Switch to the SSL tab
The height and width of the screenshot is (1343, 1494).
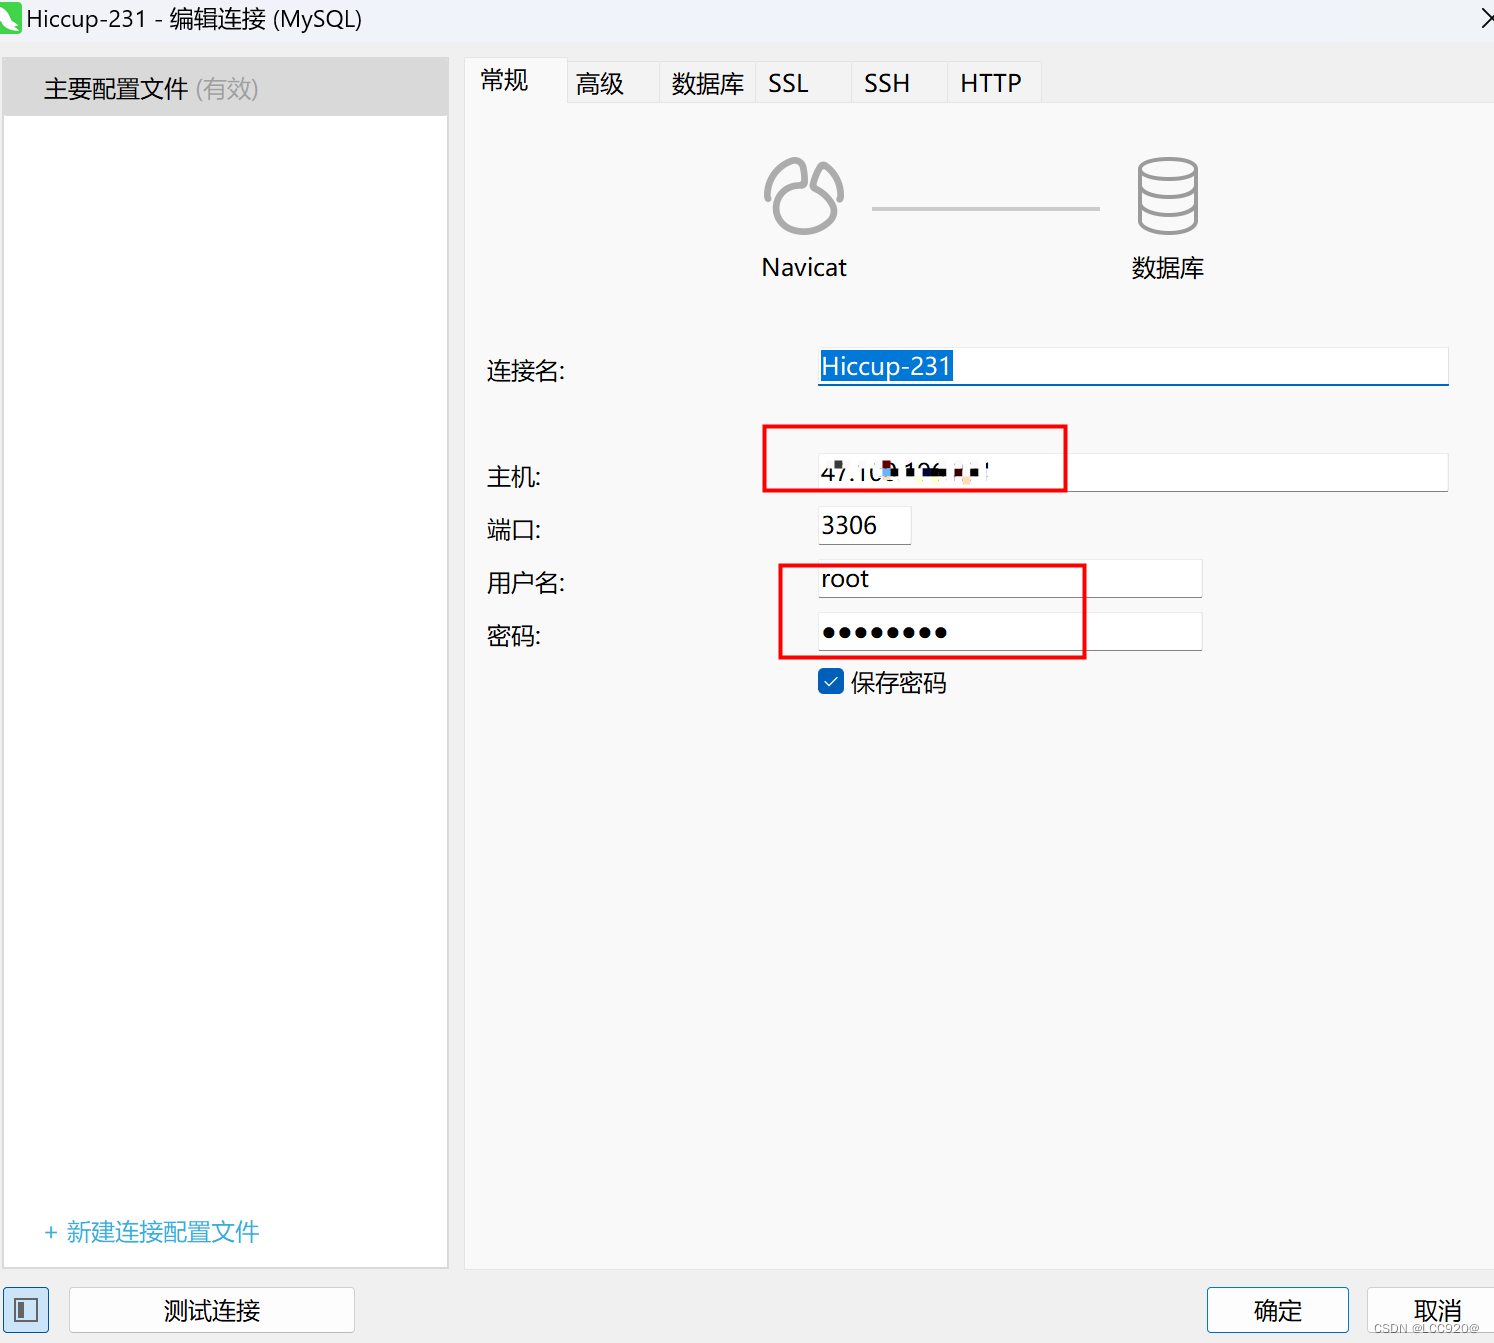tap(788, 83)
